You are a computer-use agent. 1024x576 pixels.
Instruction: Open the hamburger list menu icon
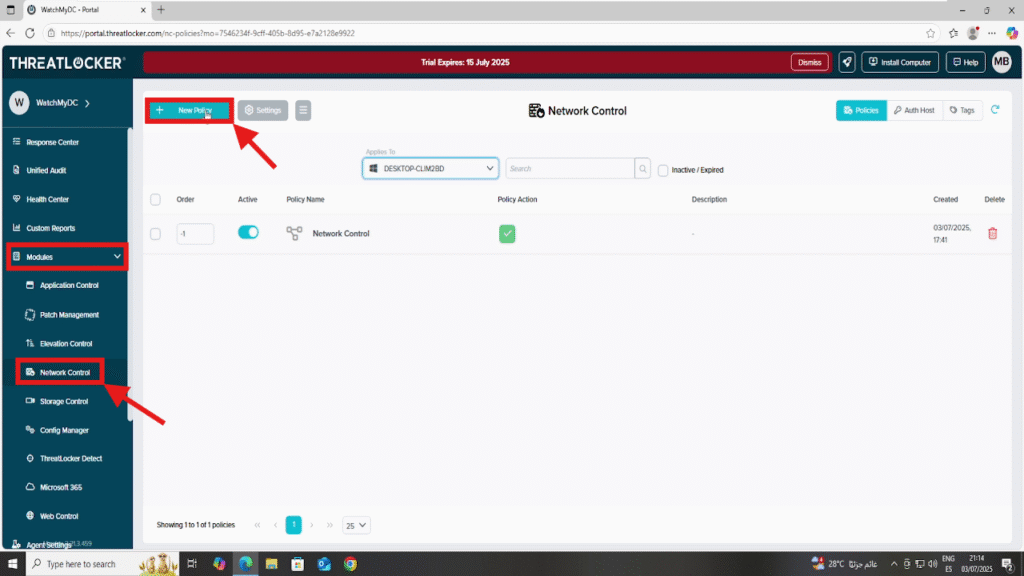[x=303, y=110]
